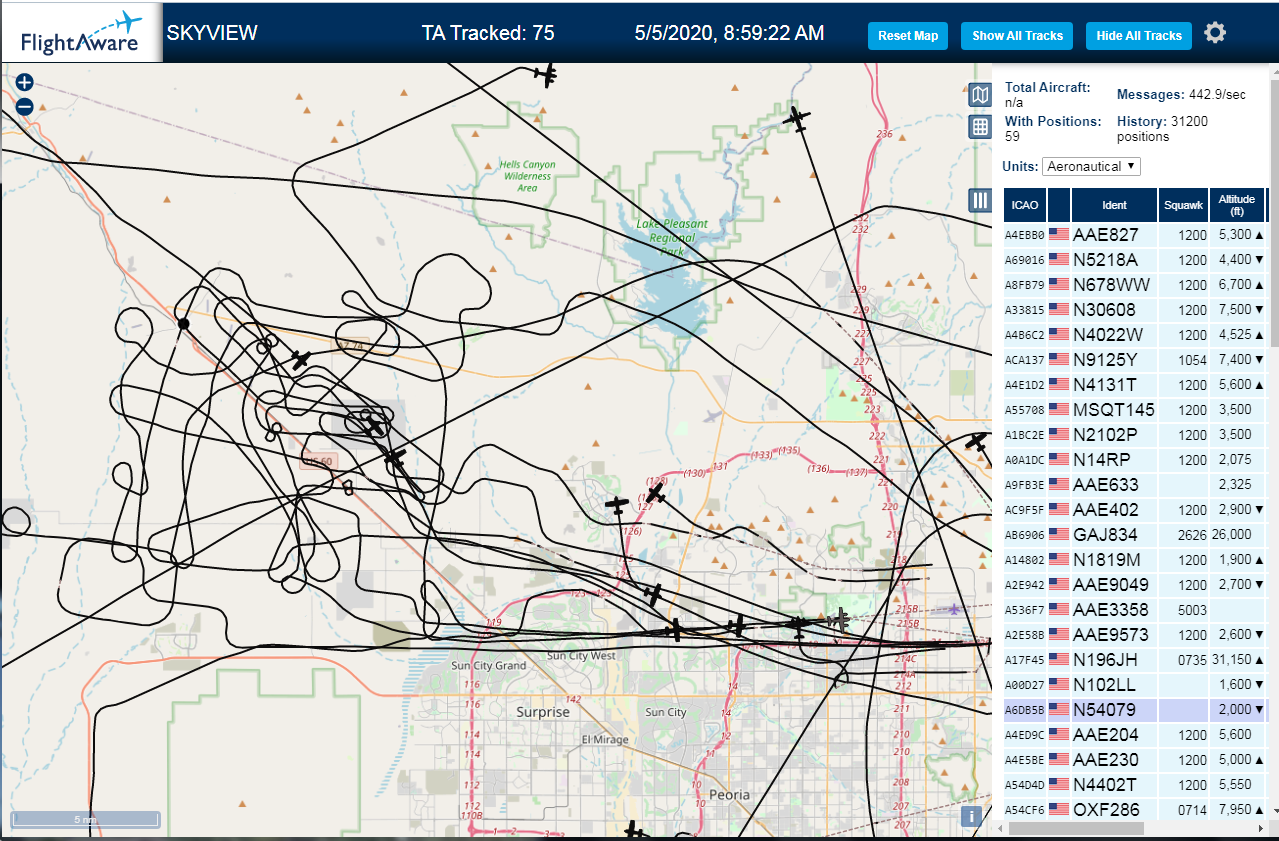The height and width of the screenshot is (841, 1279).
Task: Select aircraft row N2102P
Action: (x=1135, y=435)
